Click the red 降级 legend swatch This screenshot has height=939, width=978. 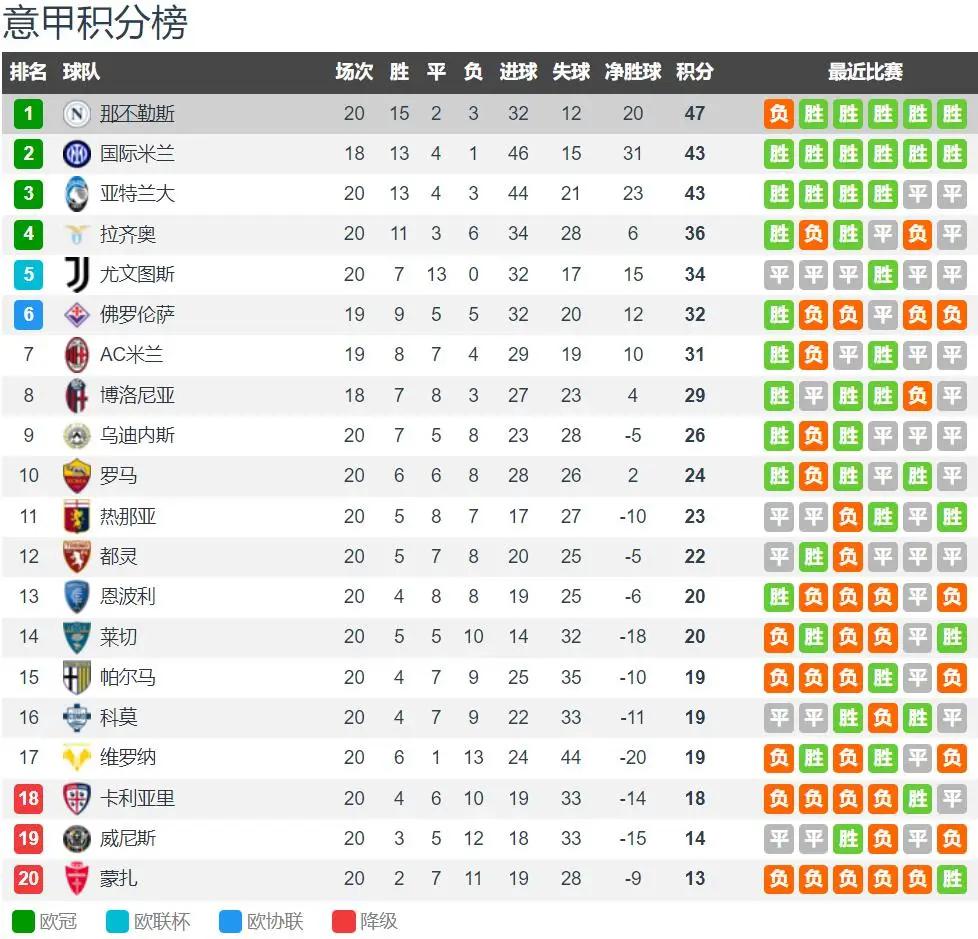click(344, 921)
